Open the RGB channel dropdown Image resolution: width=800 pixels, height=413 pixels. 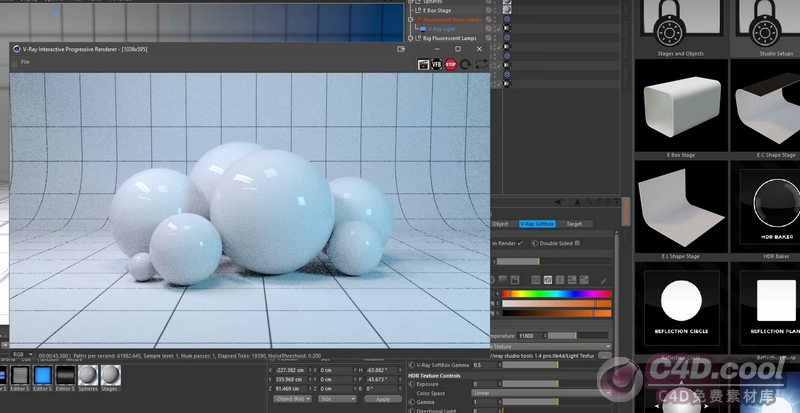pyautogui.click(x=23, y=354)
